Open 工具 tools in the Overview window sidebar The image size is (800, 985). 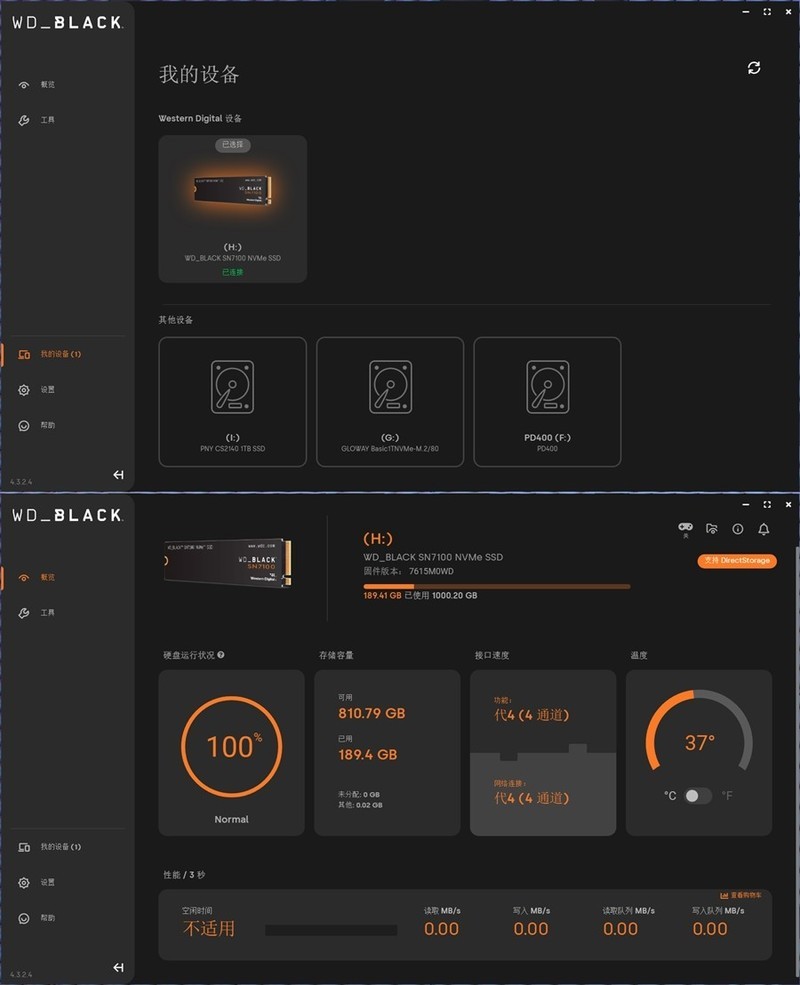36,612
